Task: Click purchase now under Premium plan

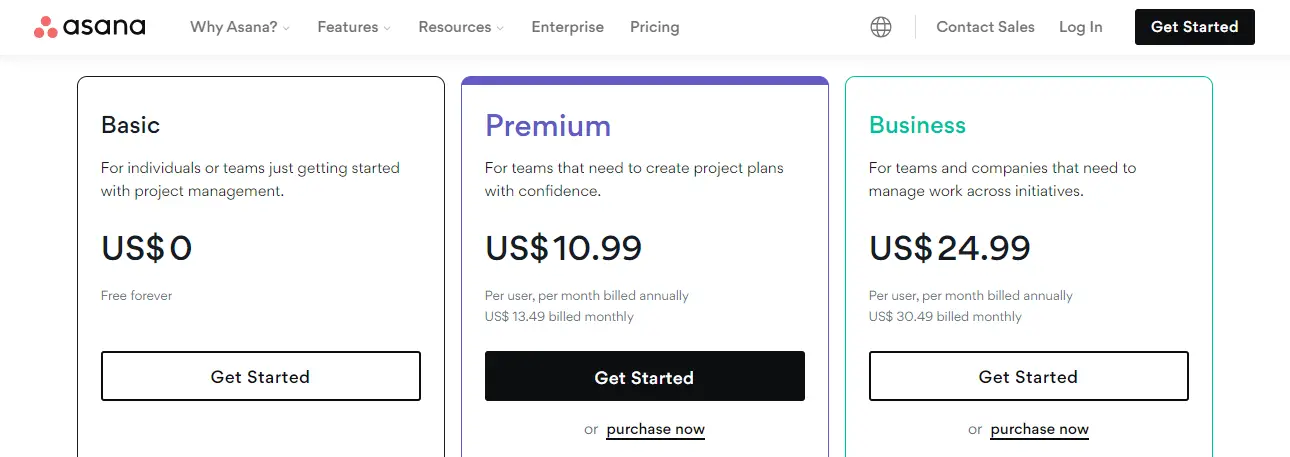Action: [655, 429]
